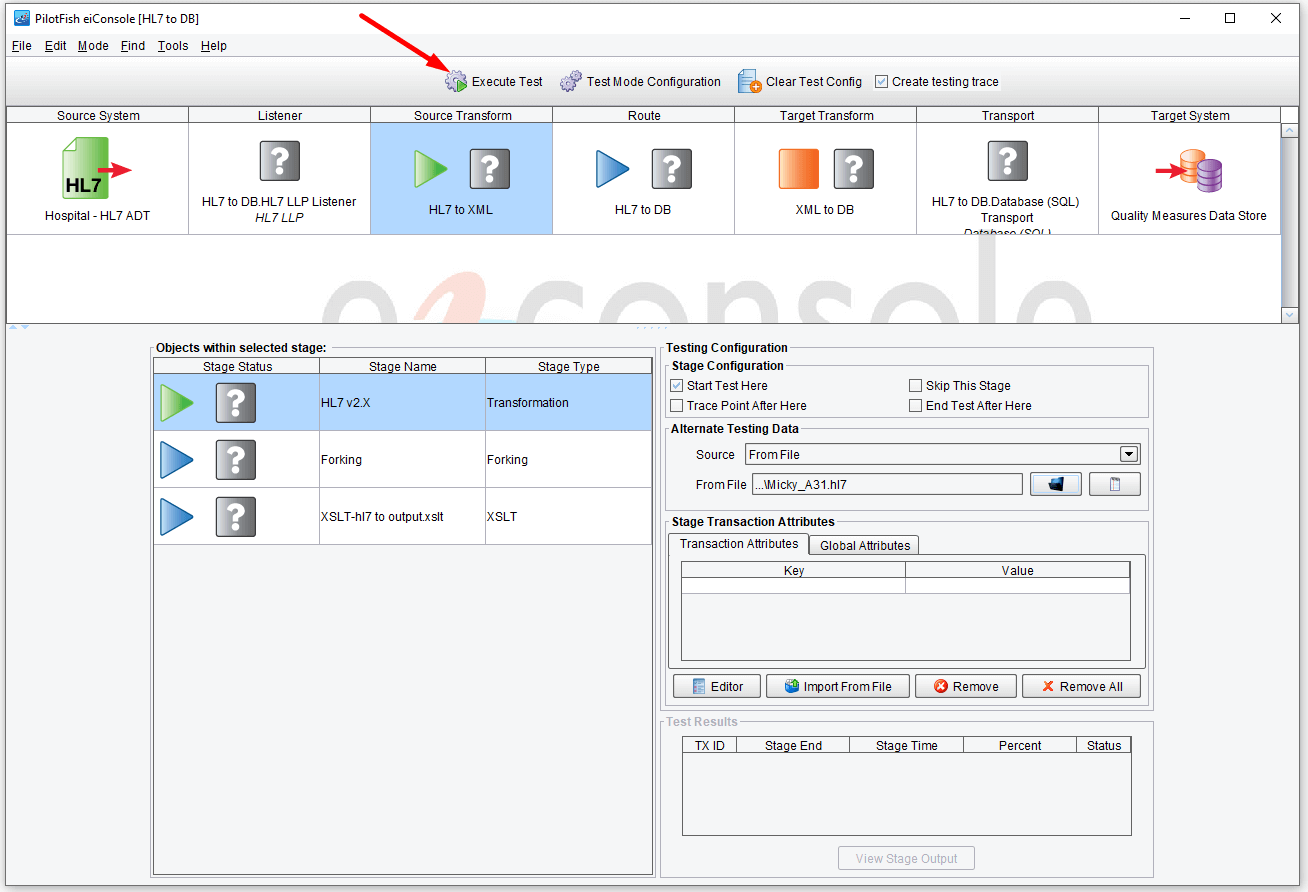This screenshot has width=1308, height=892.
Task: Run the Execute Test gear icon
Action: coord(456,82)
